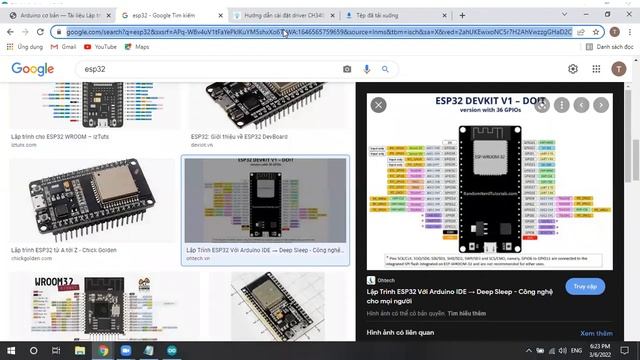Open Danh sách đọc reading list

click(609, 47)
